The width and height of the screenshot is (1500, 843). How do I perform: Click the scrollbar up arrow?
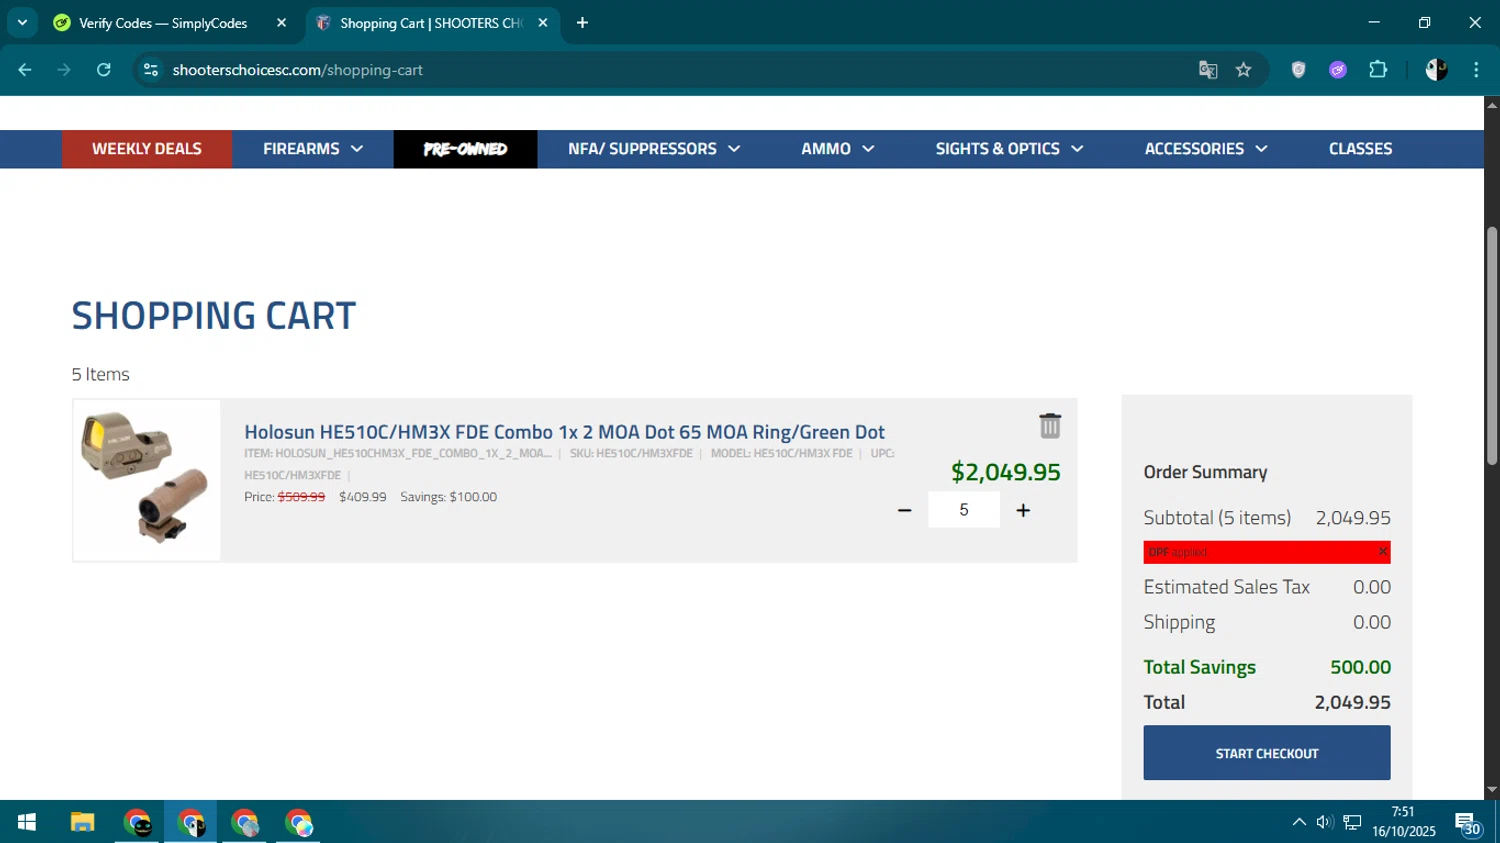point(1492,104)
